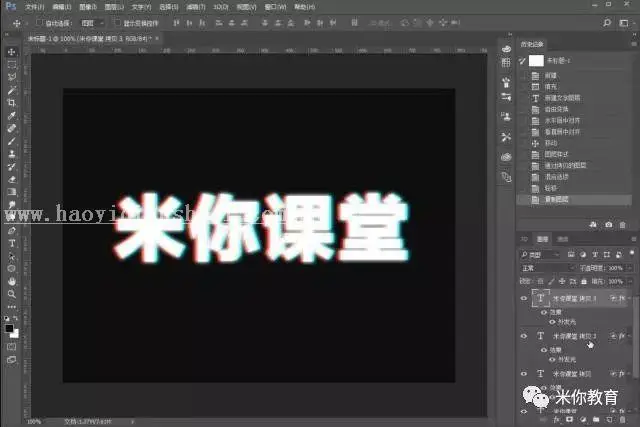
Task: Select the Move tool in the toolbar
Action: (11, 52)
